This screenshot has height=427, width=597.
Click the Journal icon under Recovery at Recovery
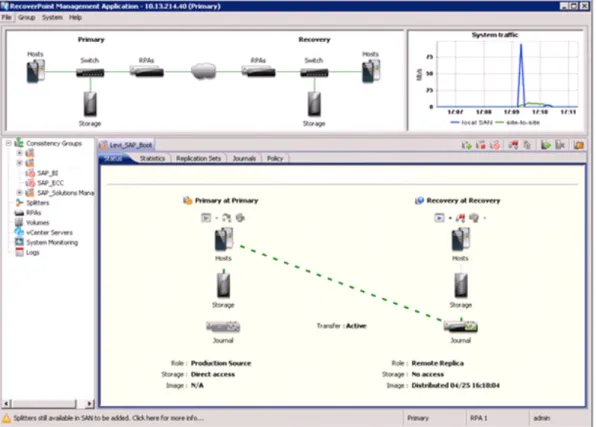pyautogui.click(x=461, y=327)
